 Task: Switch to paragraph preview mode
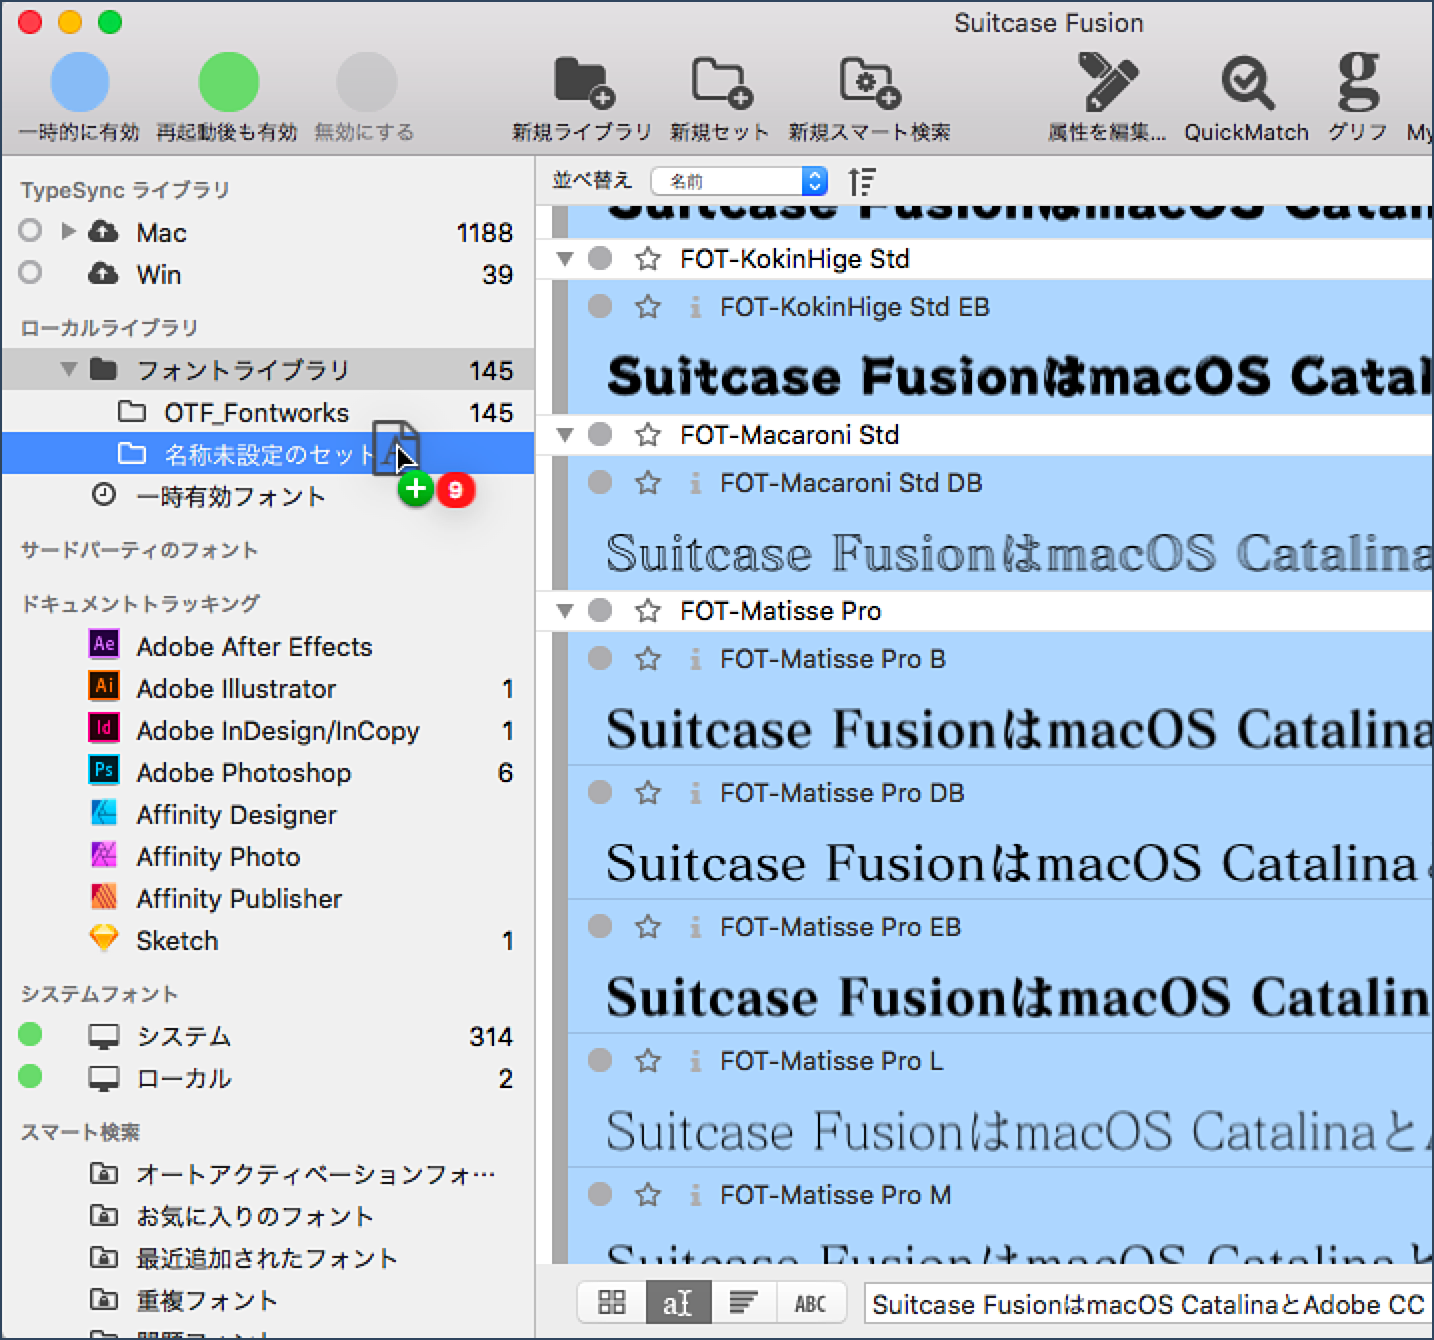point(743,1303)
